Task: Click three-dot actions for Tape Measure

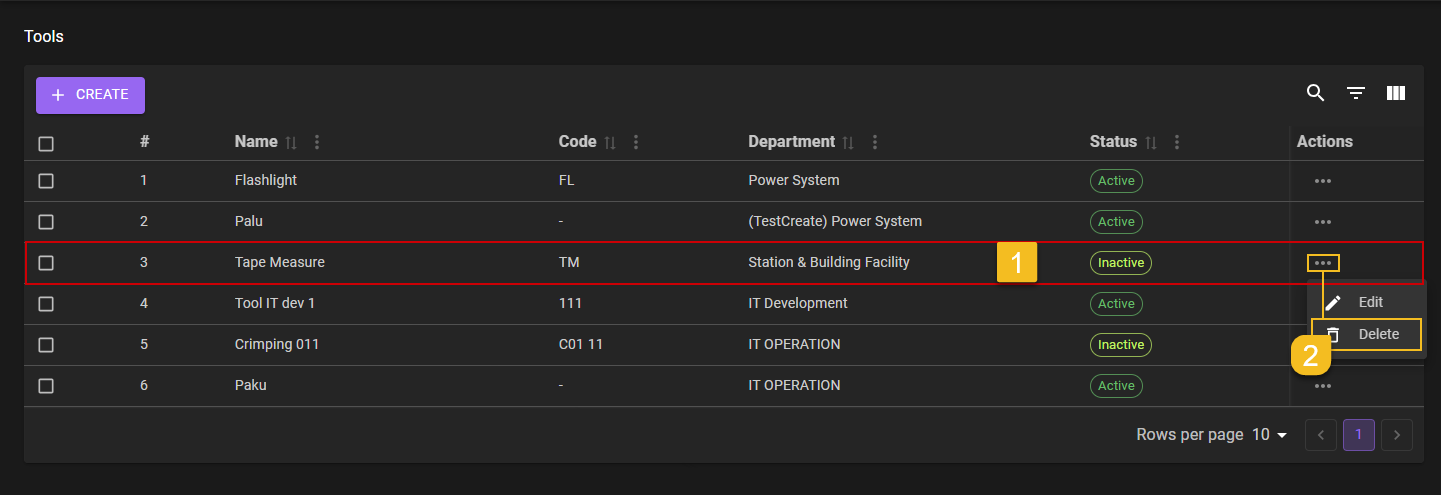Action: pyautogui.click(x=1322, y=263)
